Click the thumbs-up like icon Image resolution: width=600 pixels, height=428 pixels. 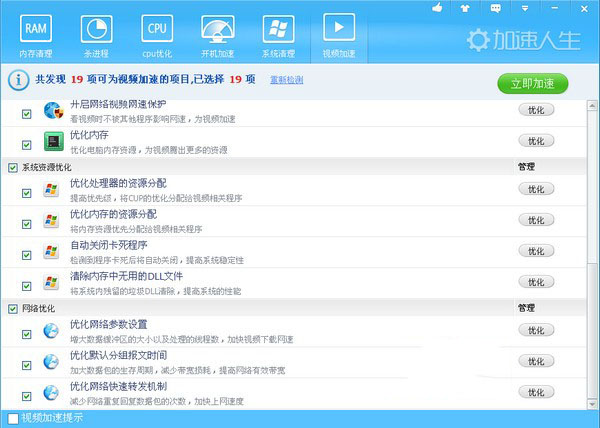coord(437,7)
